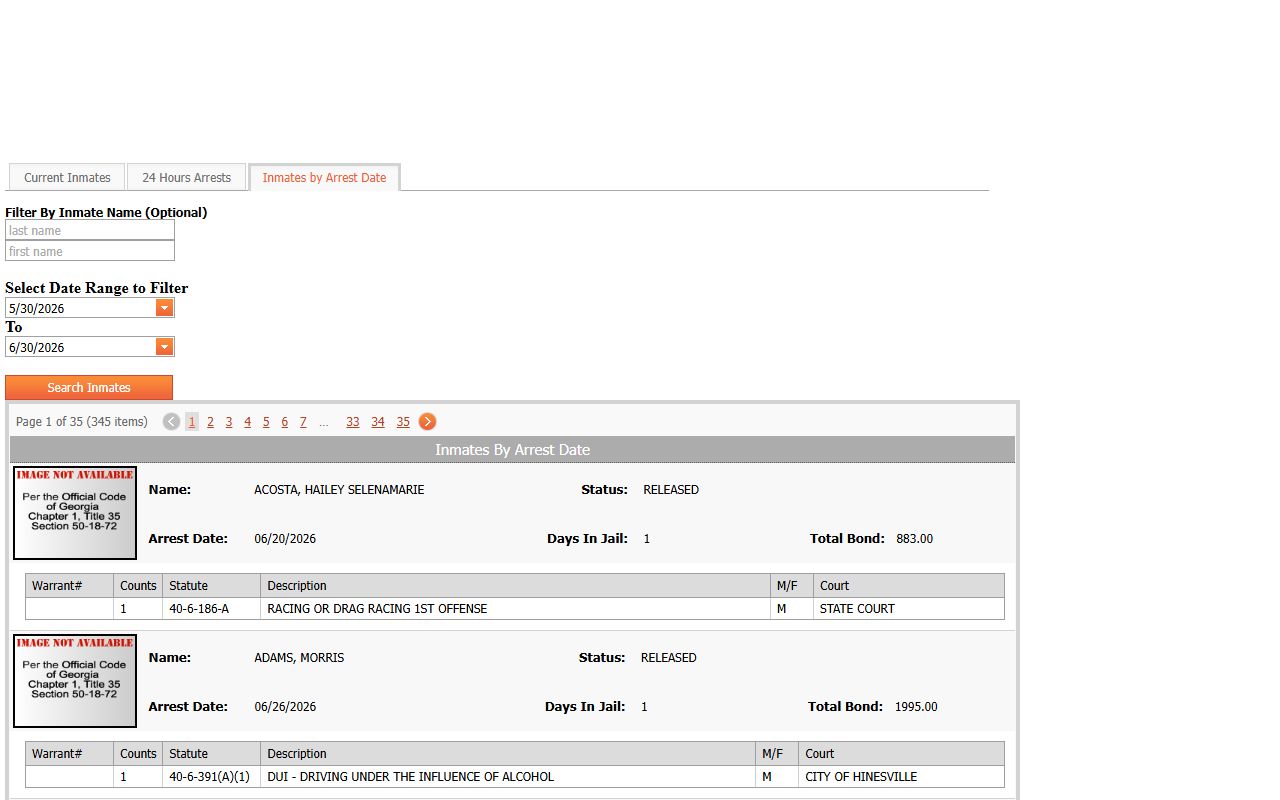This screenshot has height=800, width=1280.
Task: Click the Inmates By Arrest Date header bar
Action: [x=512, y=450]
